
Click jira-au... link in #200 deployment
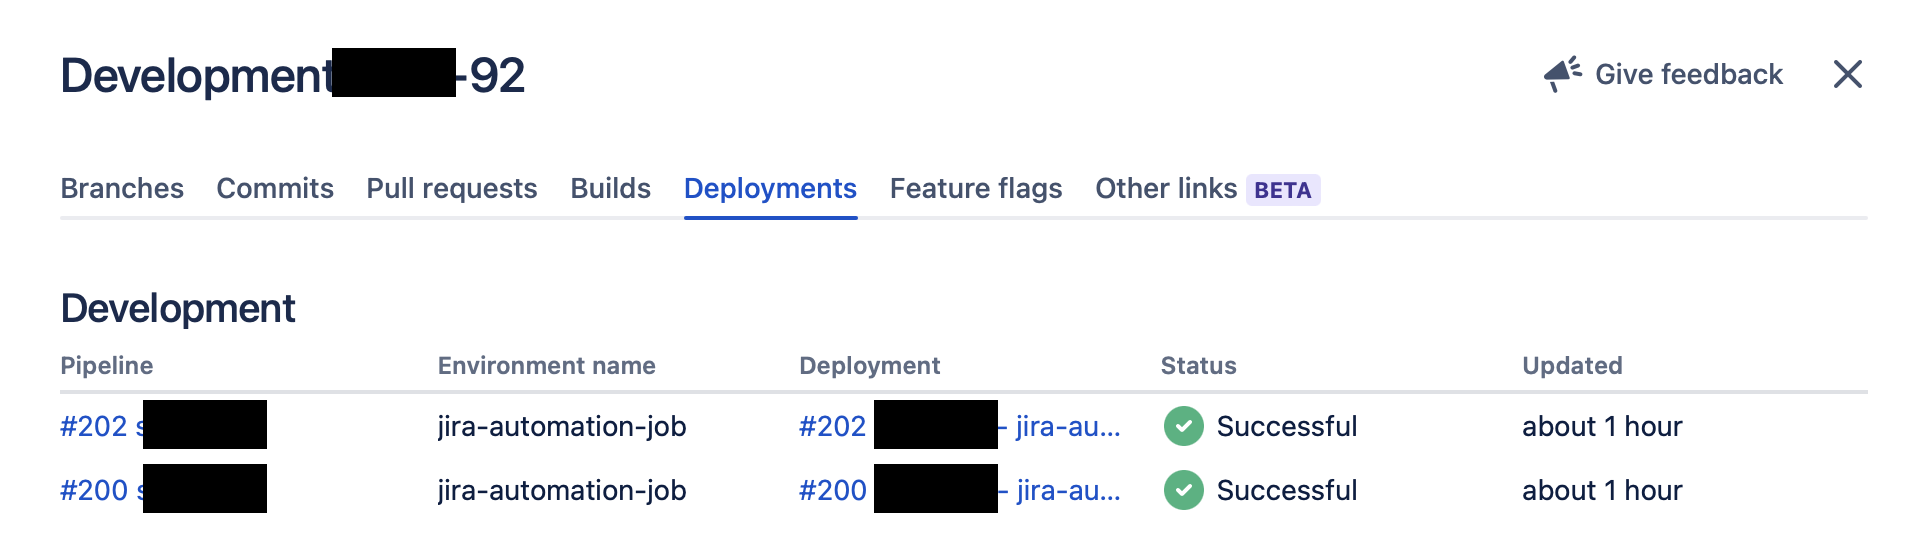1066,490
